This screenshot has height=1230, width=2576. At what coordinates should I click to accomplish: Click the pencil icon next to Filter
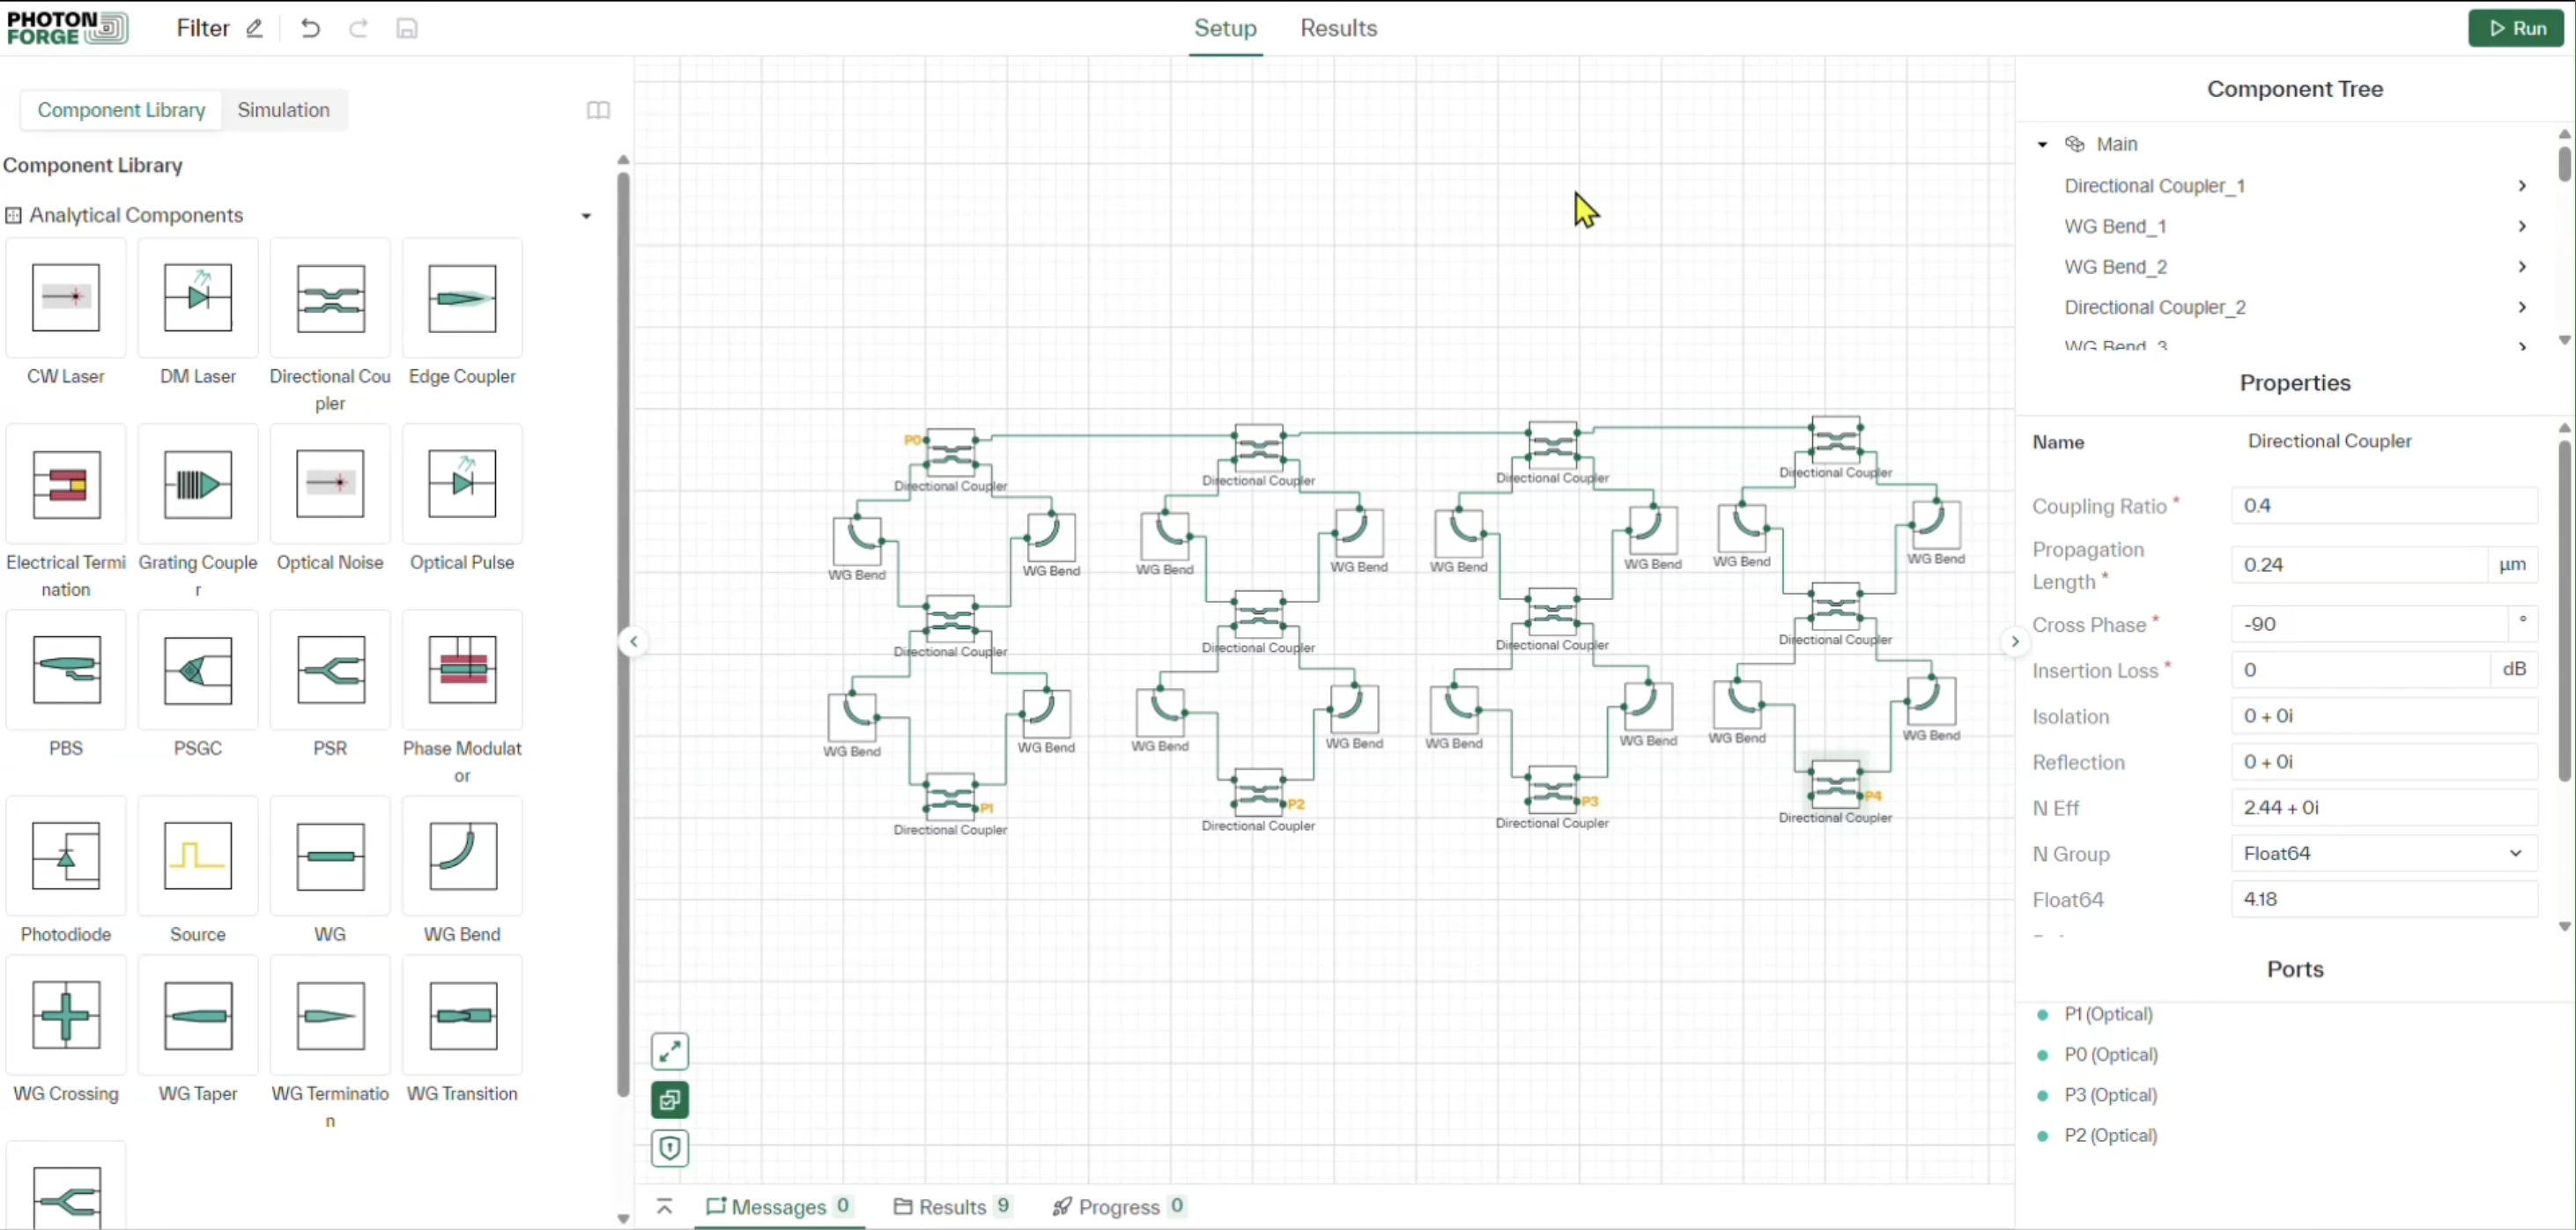[254, 28]
